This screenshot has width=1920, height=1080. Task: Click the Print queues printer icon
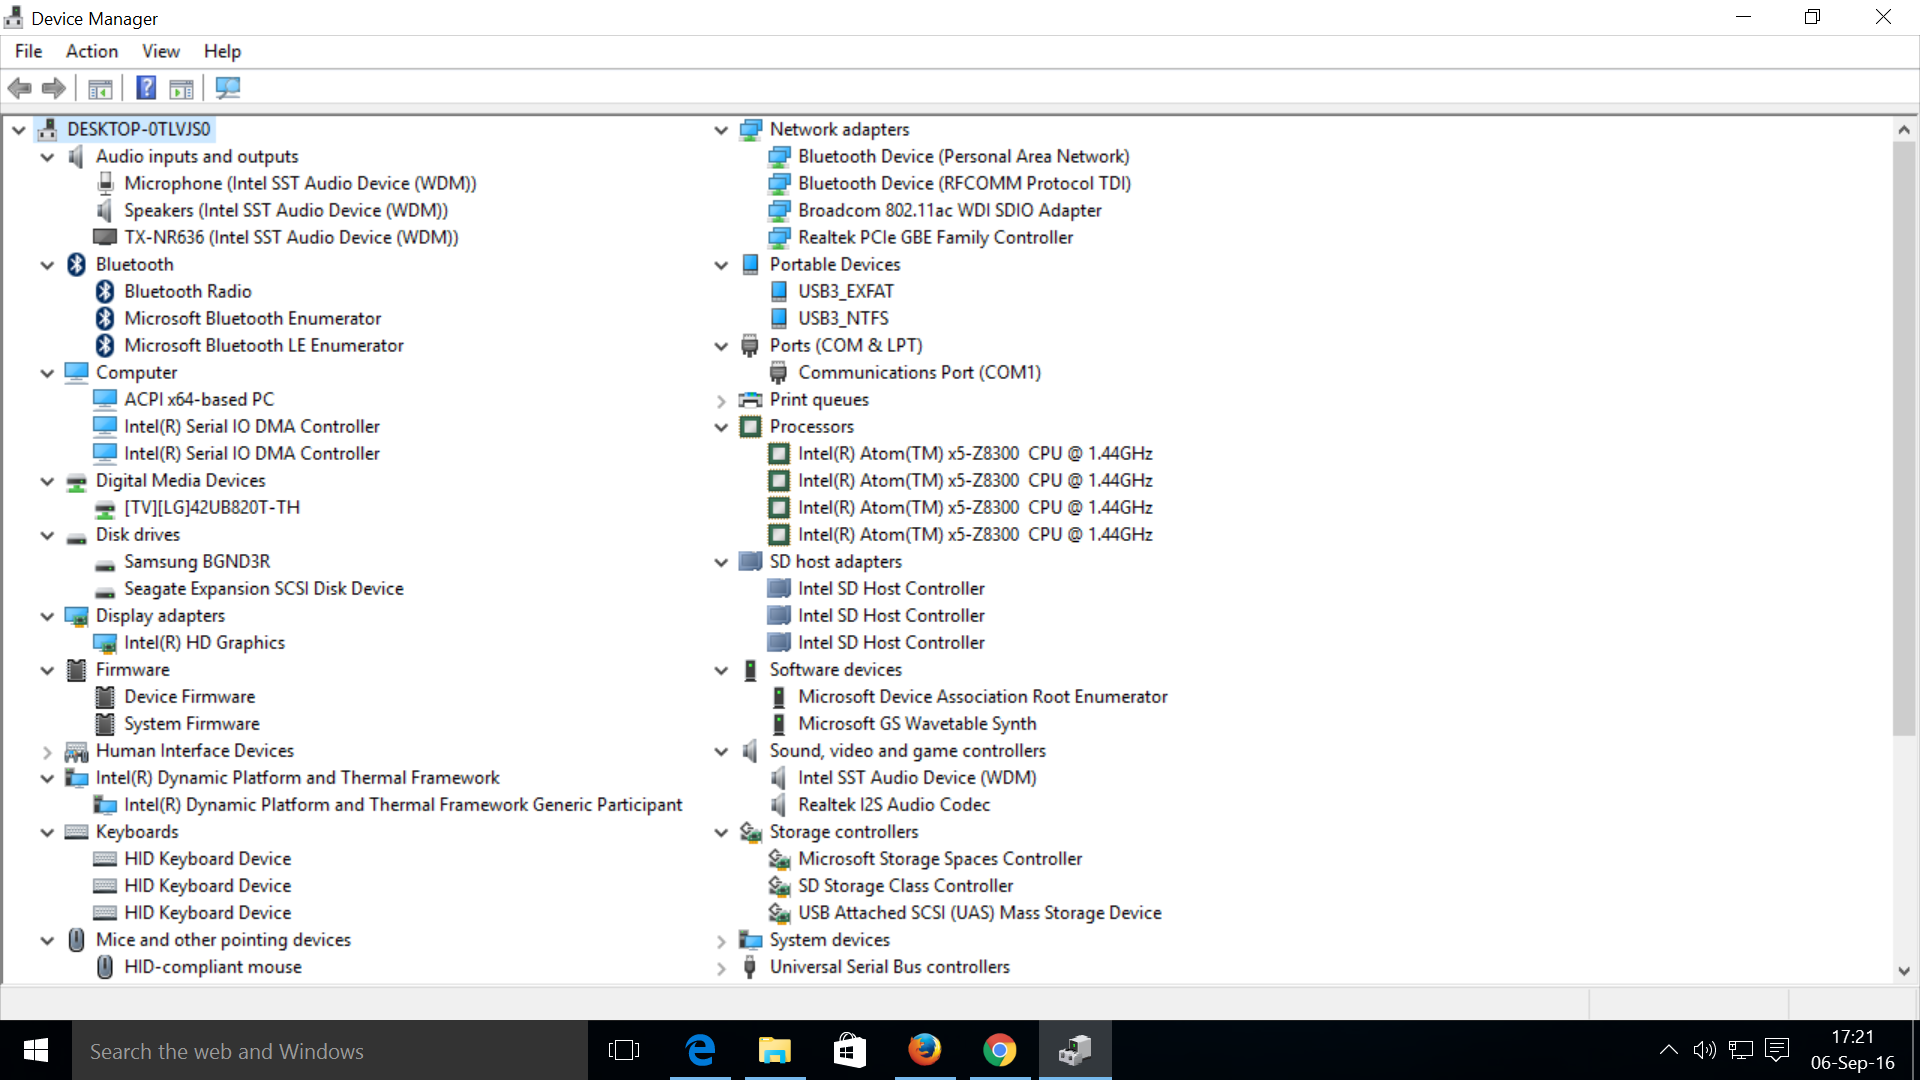[750, 399]
